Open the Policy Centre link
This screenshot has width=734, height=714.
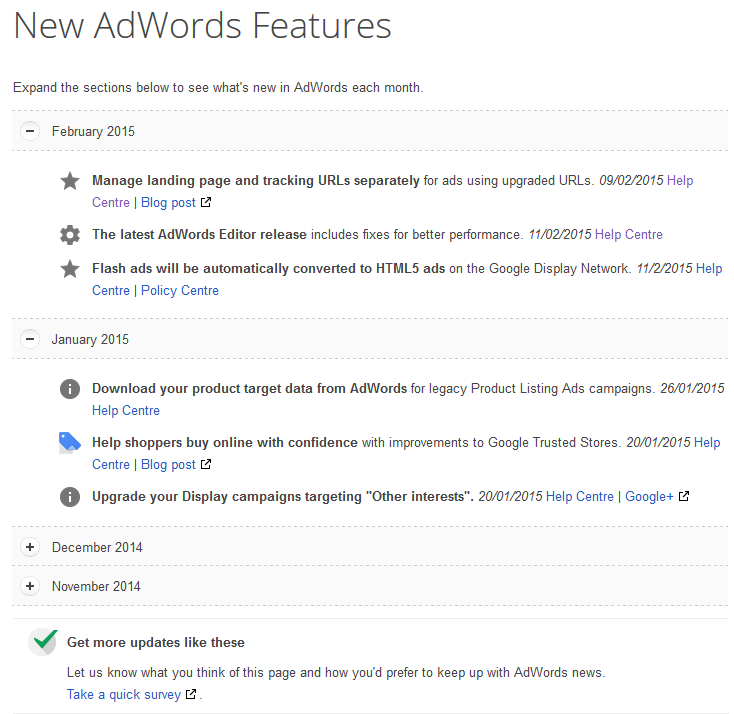pos(179,290)
